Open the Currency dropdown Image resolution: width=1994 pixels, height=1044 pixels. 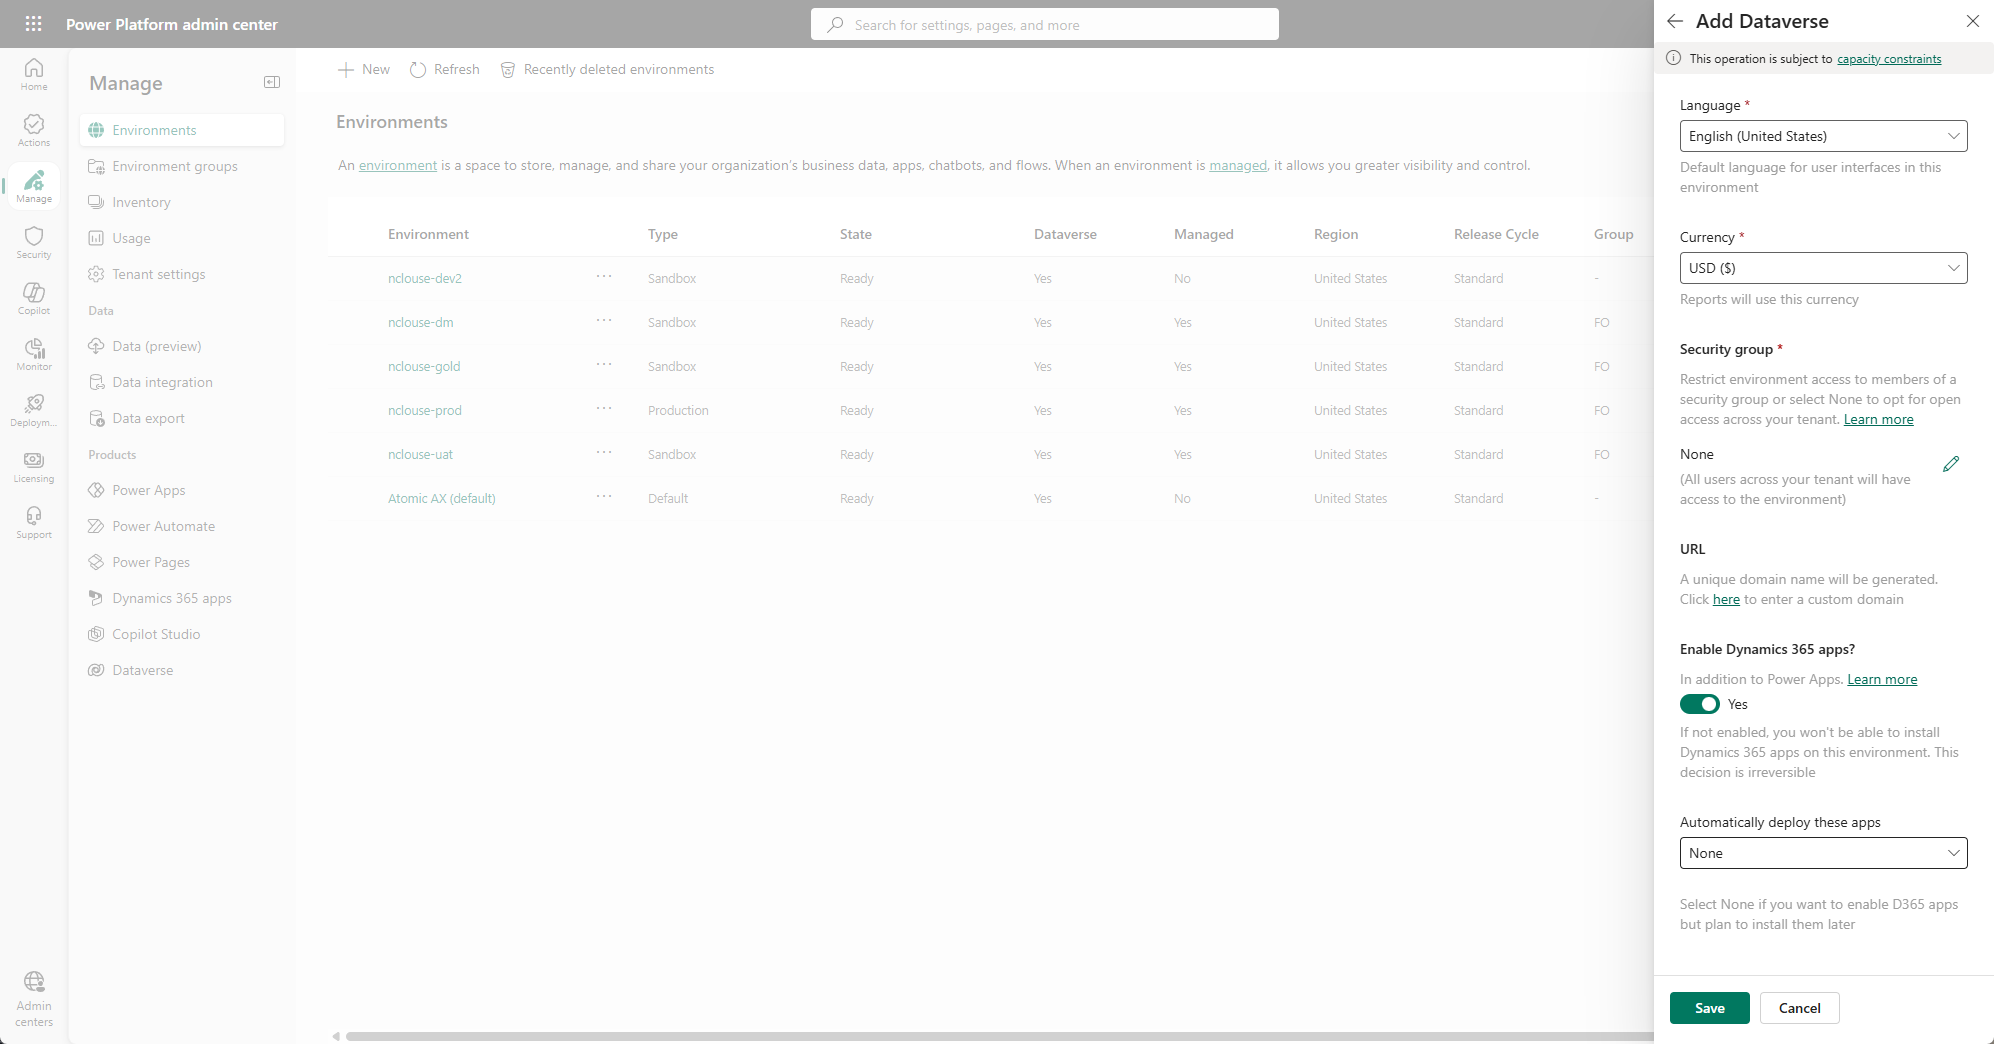coord(1823,268)
